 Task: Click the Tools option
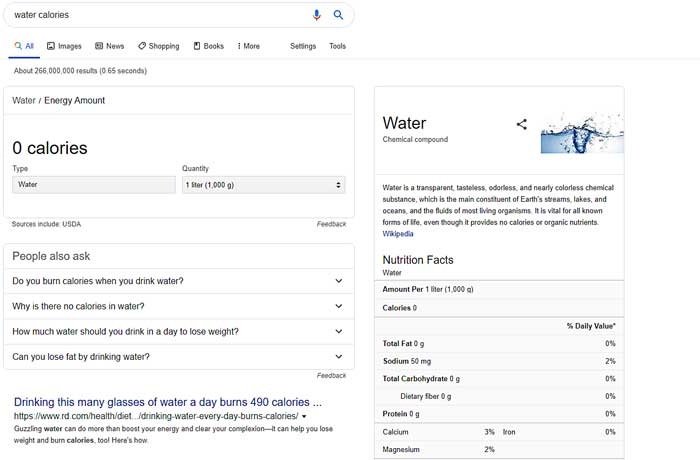click(x=337, y=46)
